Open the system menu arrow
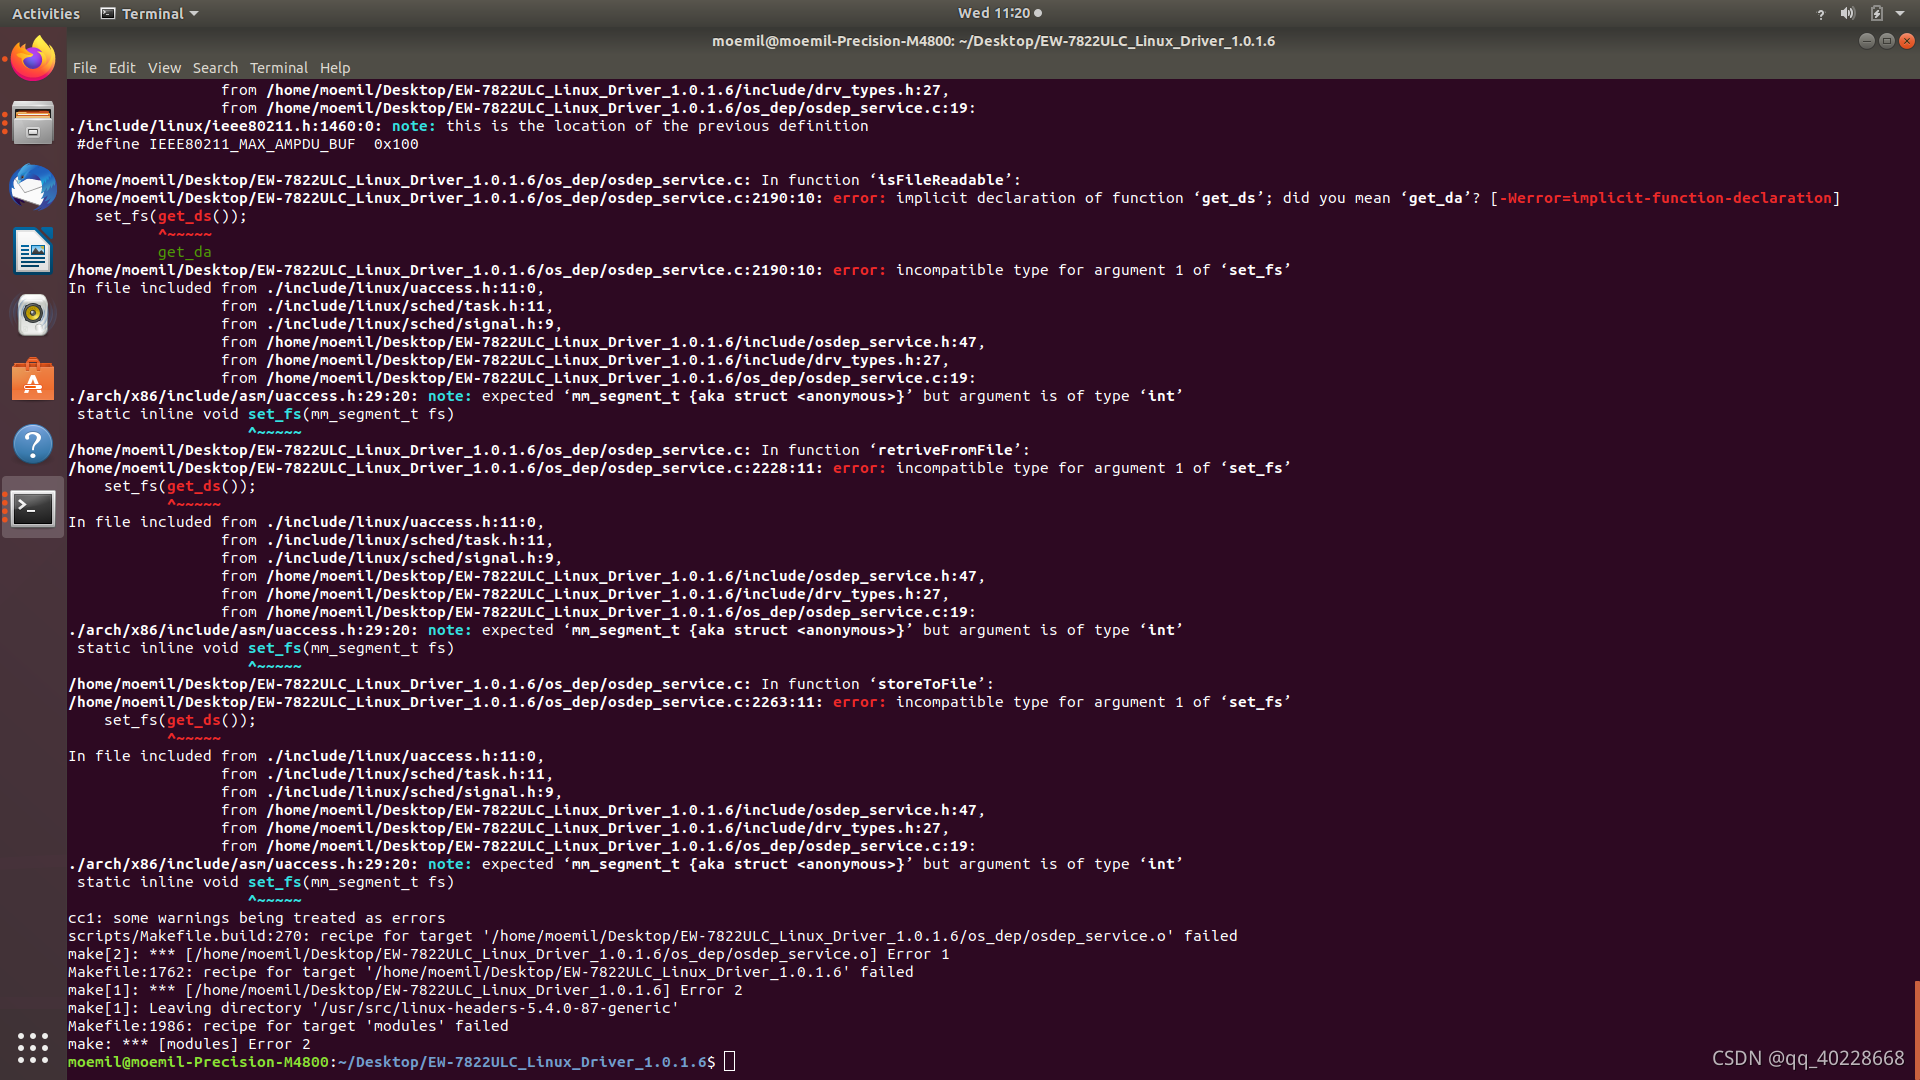 1900,13
